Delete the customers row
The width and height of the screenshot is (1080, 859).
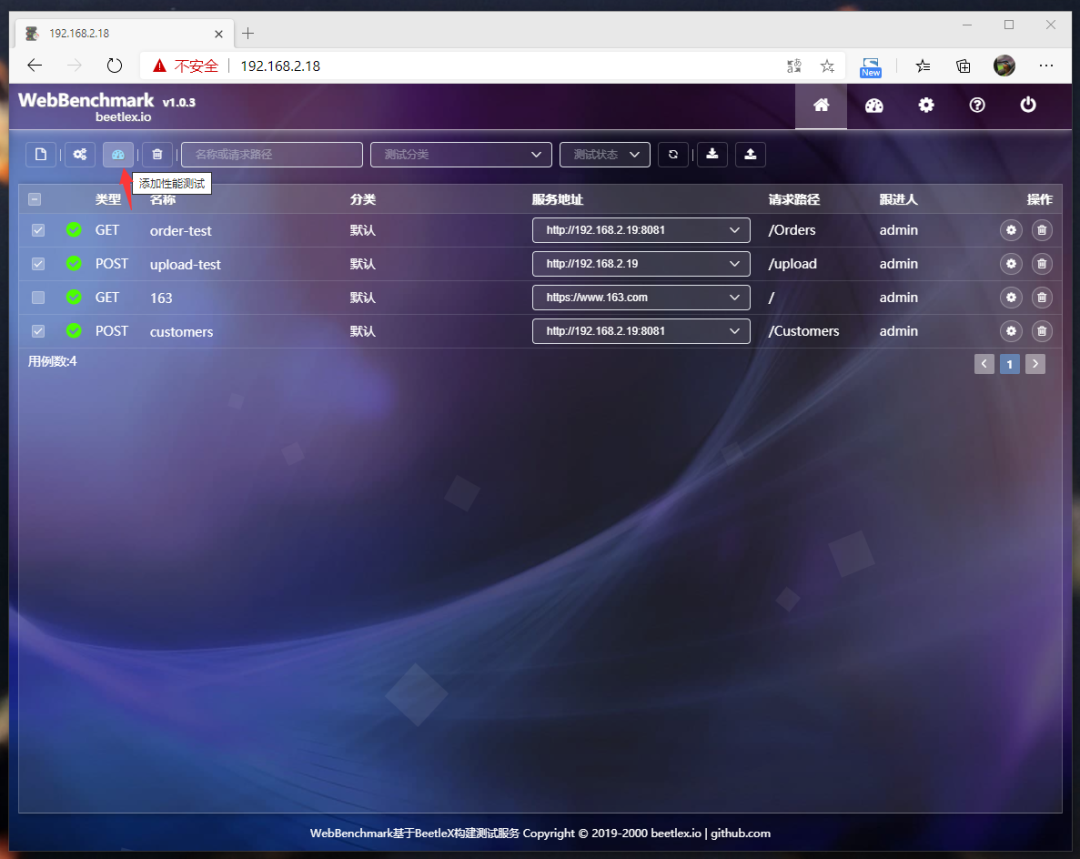click(x=1041, y=331)
